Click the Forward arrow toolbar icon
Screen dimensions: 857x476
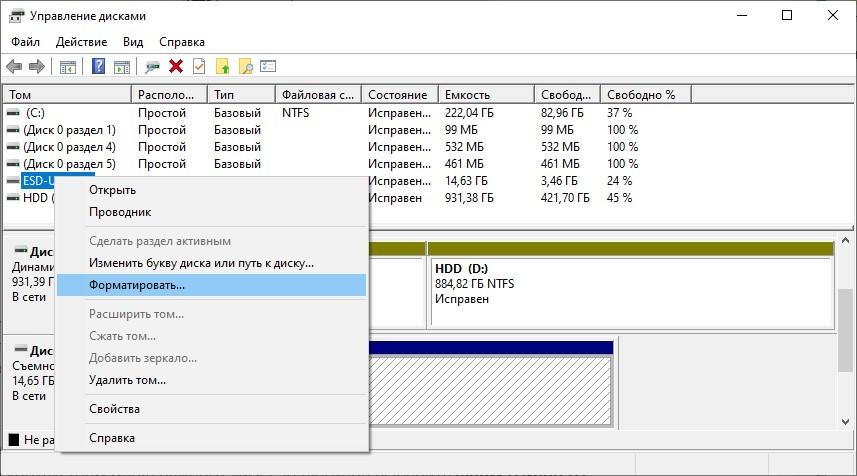click(x=37, y=67)
